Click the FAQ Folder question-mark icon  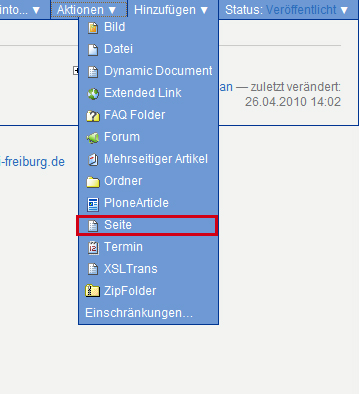[x=93, y=116]
